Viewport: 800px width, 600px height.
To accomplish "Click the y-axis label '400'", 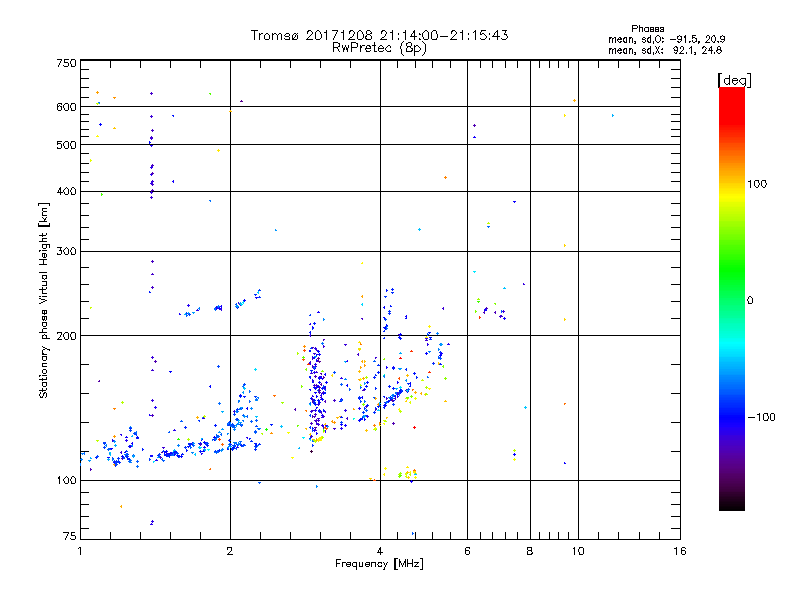I will pyautogui.click(x=66, y=191).
